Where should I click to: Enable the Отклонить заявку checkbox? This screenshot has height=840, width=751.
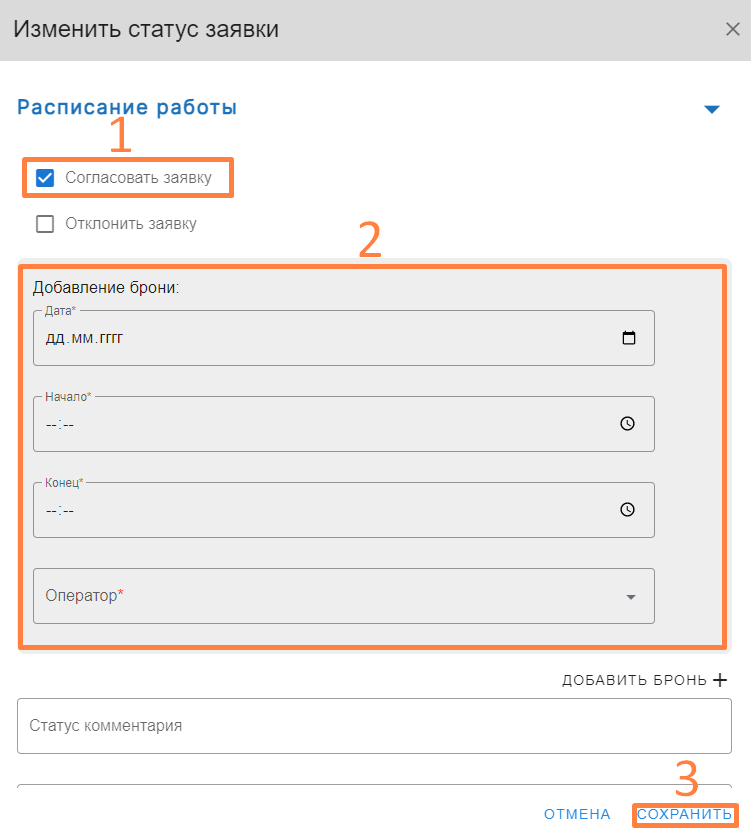pos(45,224)
